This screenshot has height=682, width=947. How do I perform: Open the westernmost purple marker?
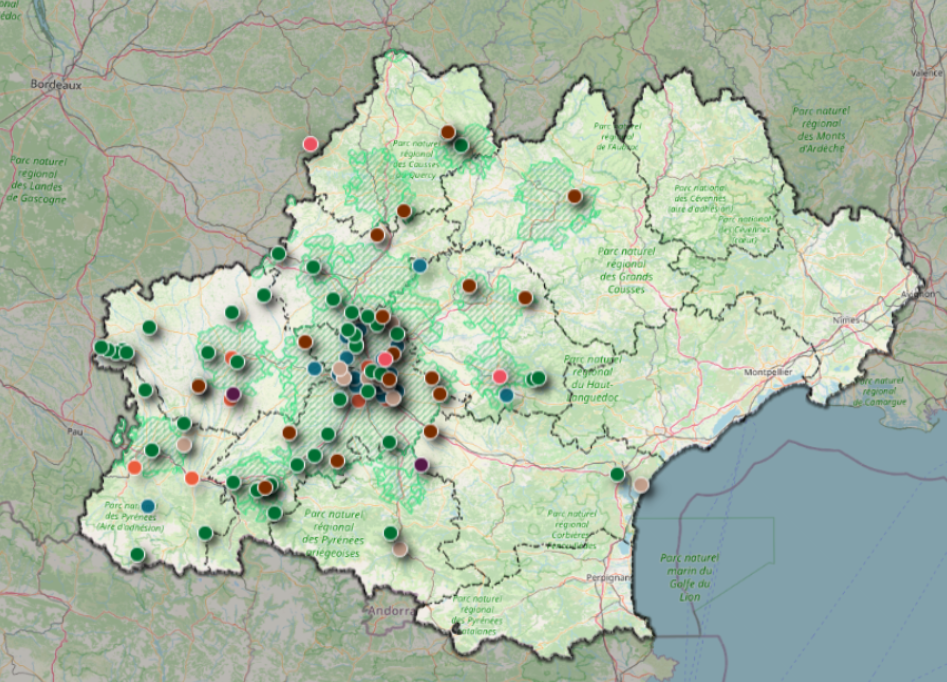click(233, 394)
